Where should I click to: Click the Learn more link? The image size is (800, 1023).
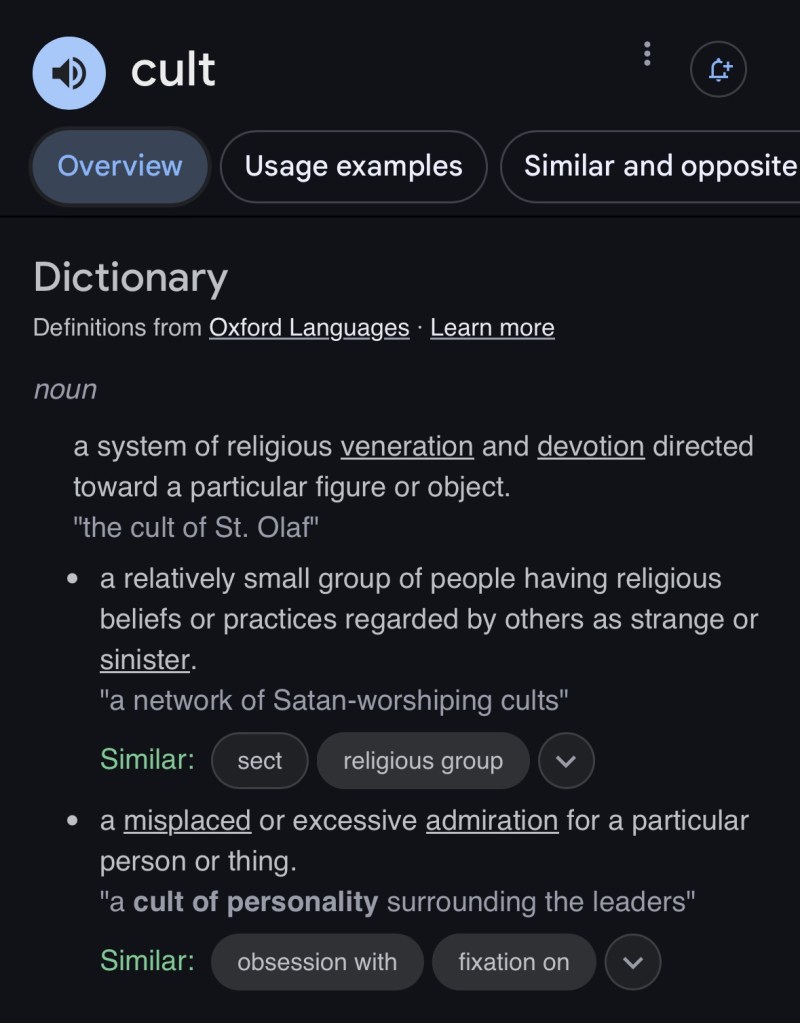pos(492,328)
